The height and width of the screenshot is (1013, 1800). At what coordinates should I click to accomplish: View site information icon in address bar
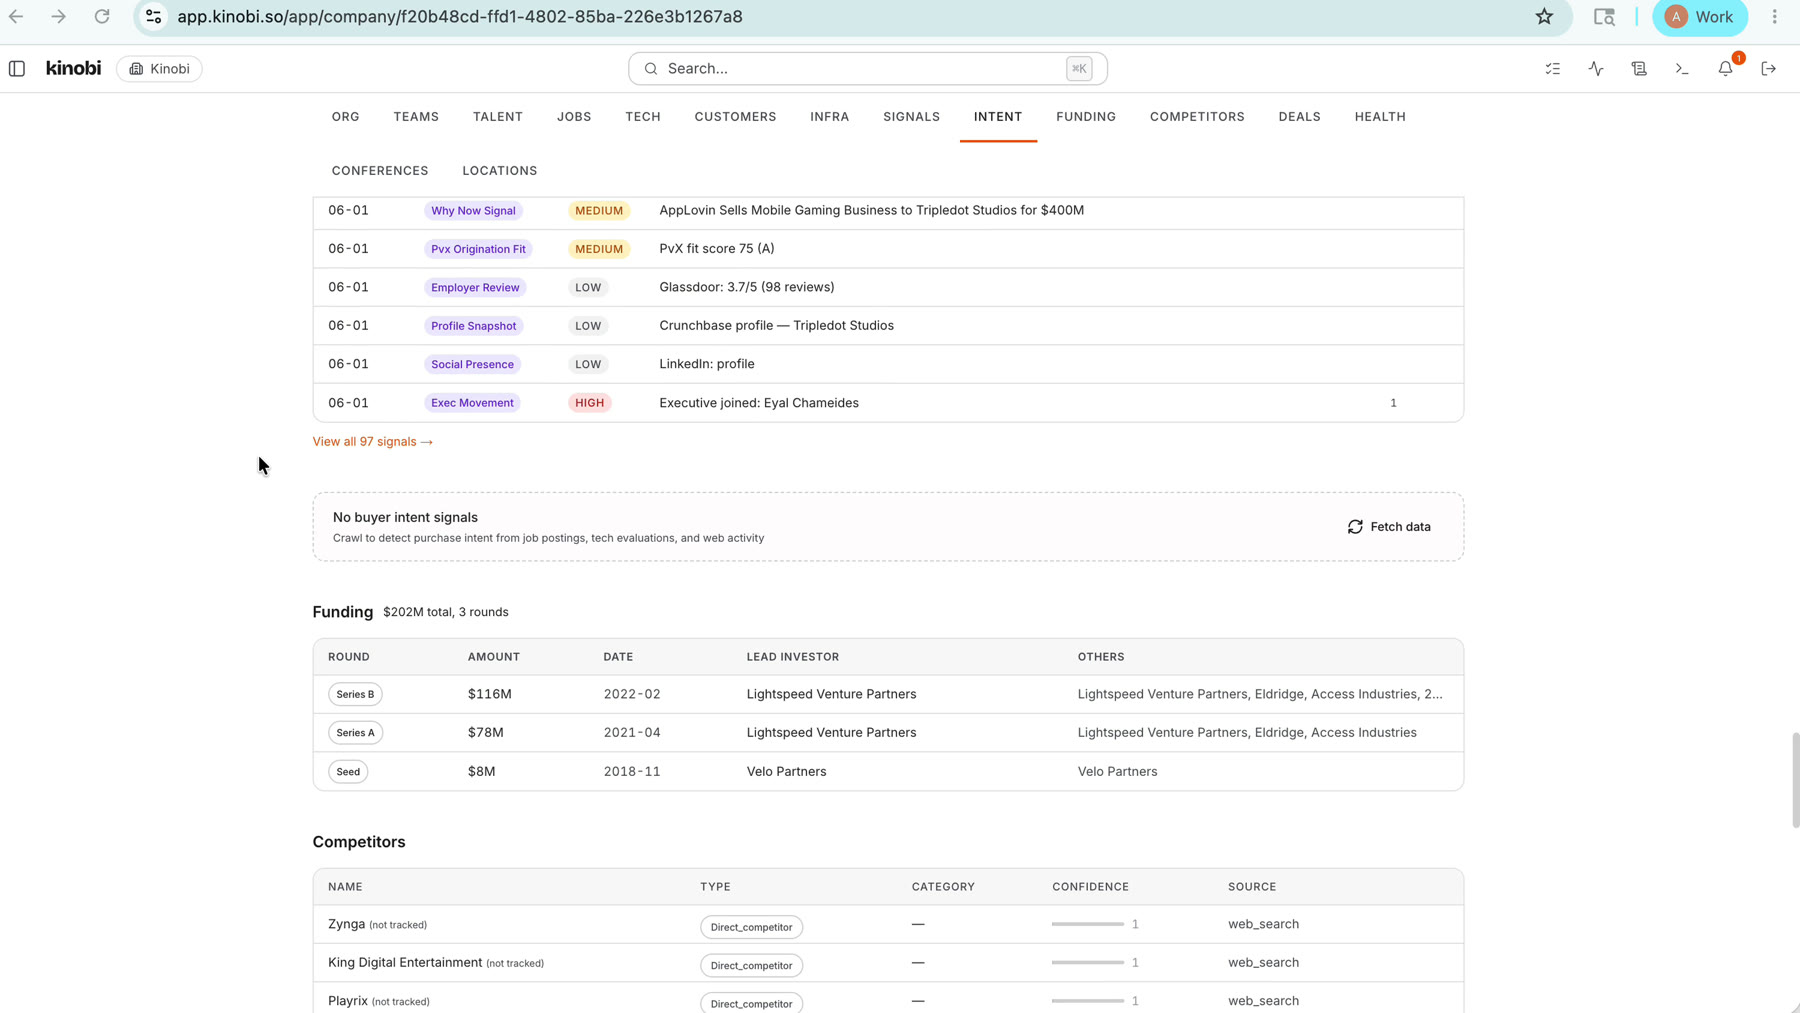(153, 16)
